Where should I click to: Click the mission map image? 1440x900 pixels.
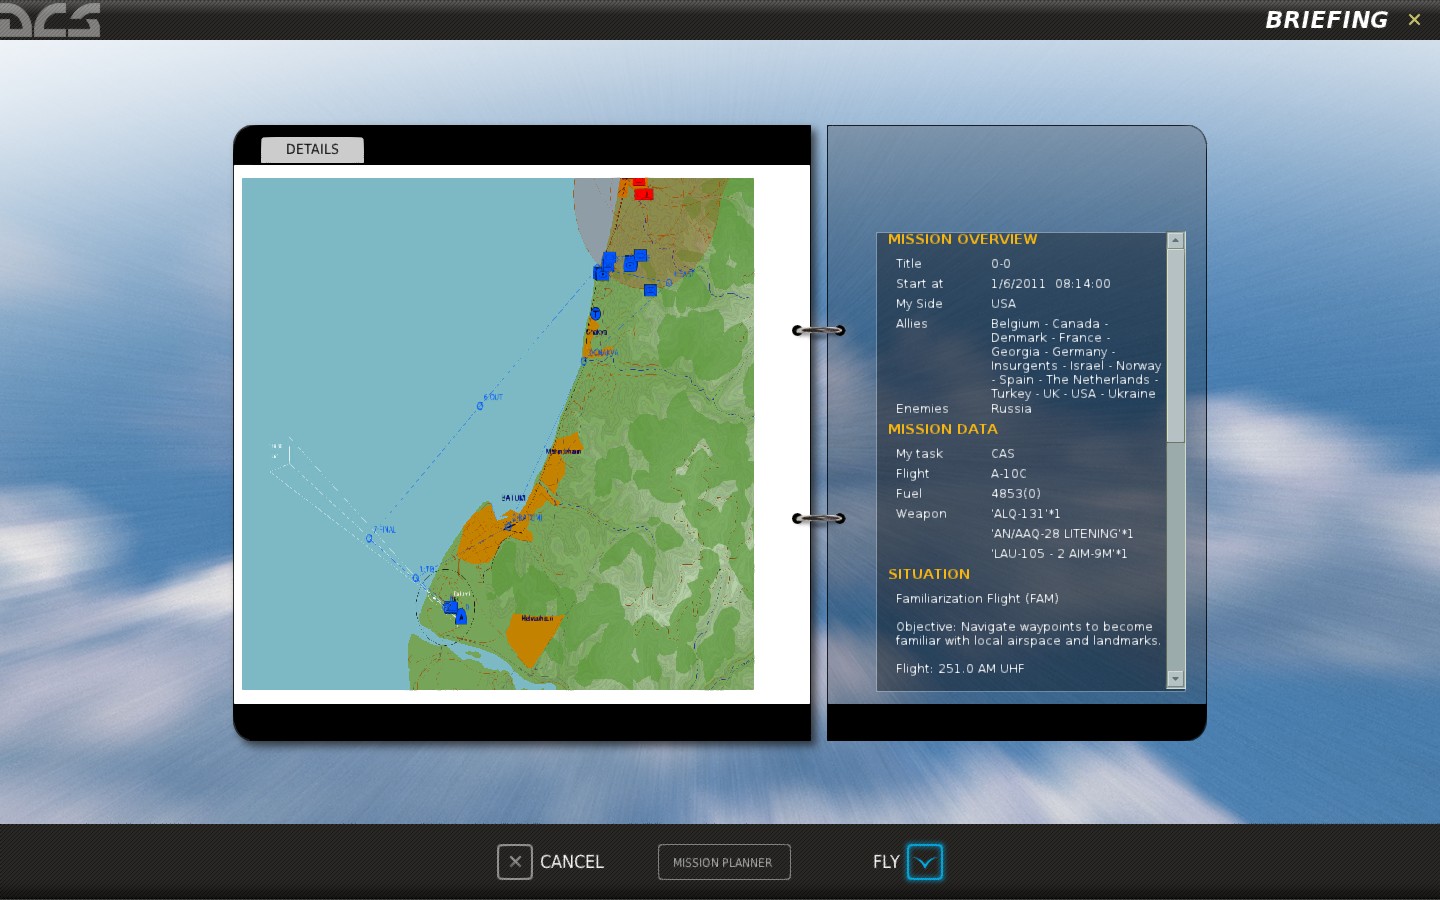[x=498, y=434]
